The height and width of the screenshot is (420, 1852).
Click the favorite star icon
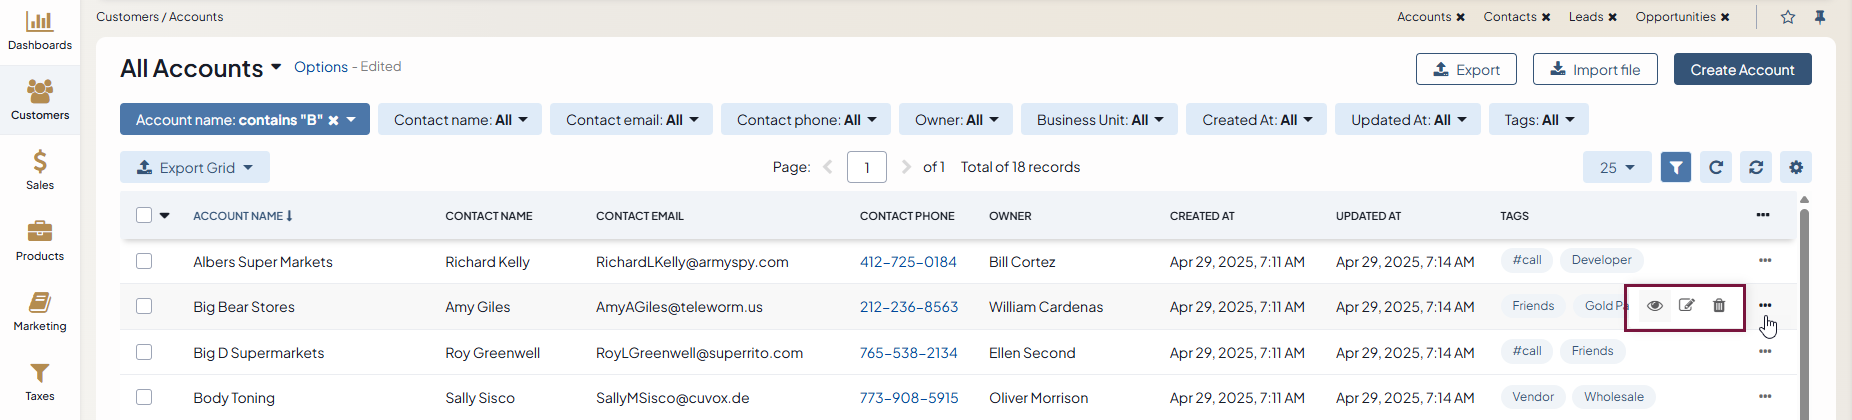point(1788,17)
